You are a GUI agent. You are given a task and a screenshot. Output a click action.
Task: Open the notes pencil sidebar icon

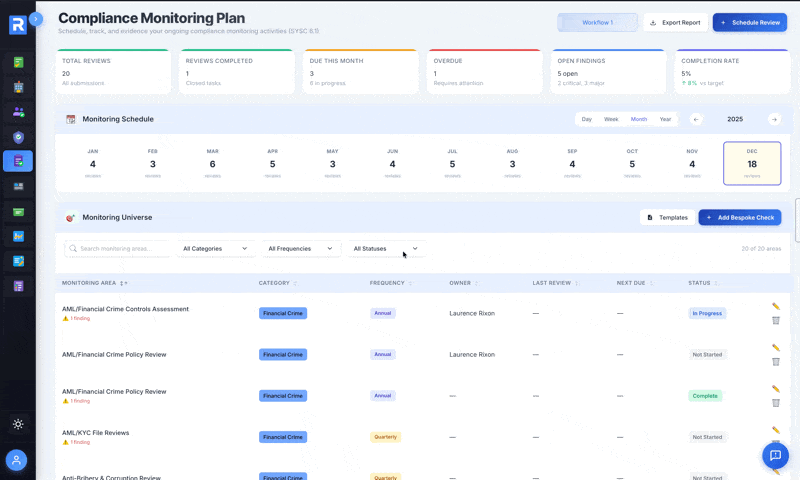[x=18, y=261]
